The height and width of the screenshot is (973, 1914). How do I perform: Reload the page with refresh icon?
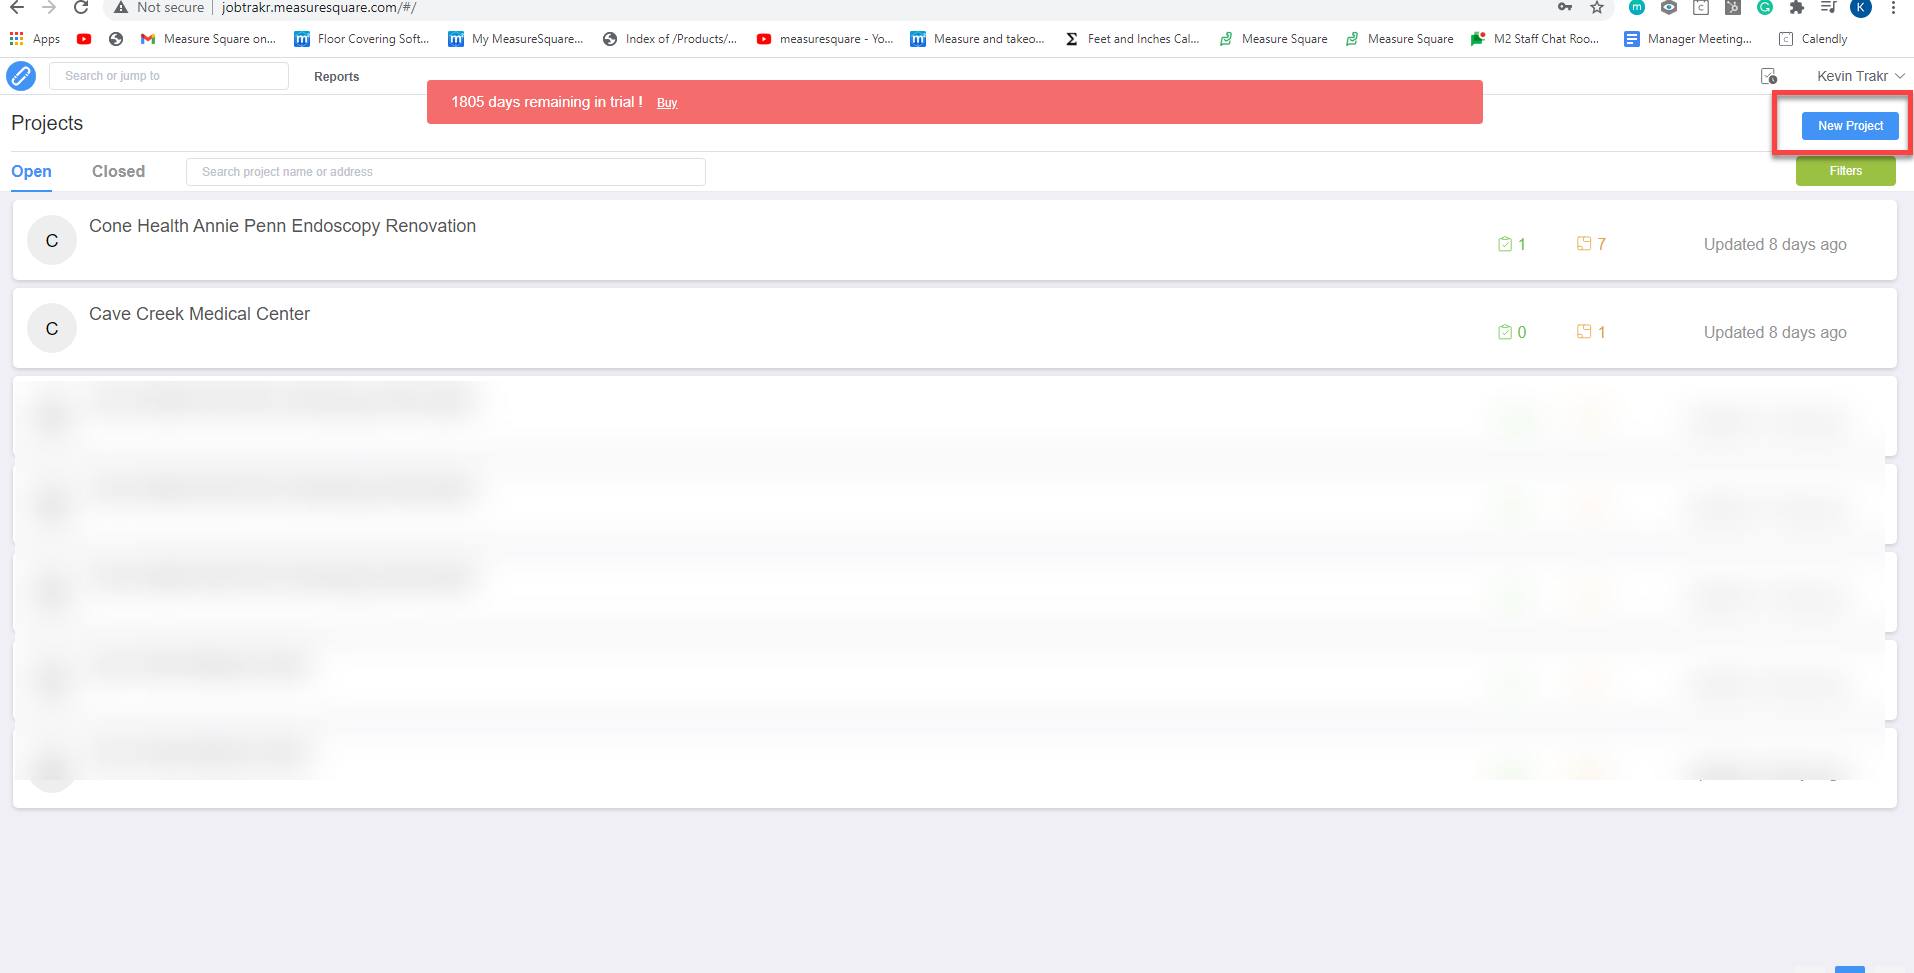[81, 7]
